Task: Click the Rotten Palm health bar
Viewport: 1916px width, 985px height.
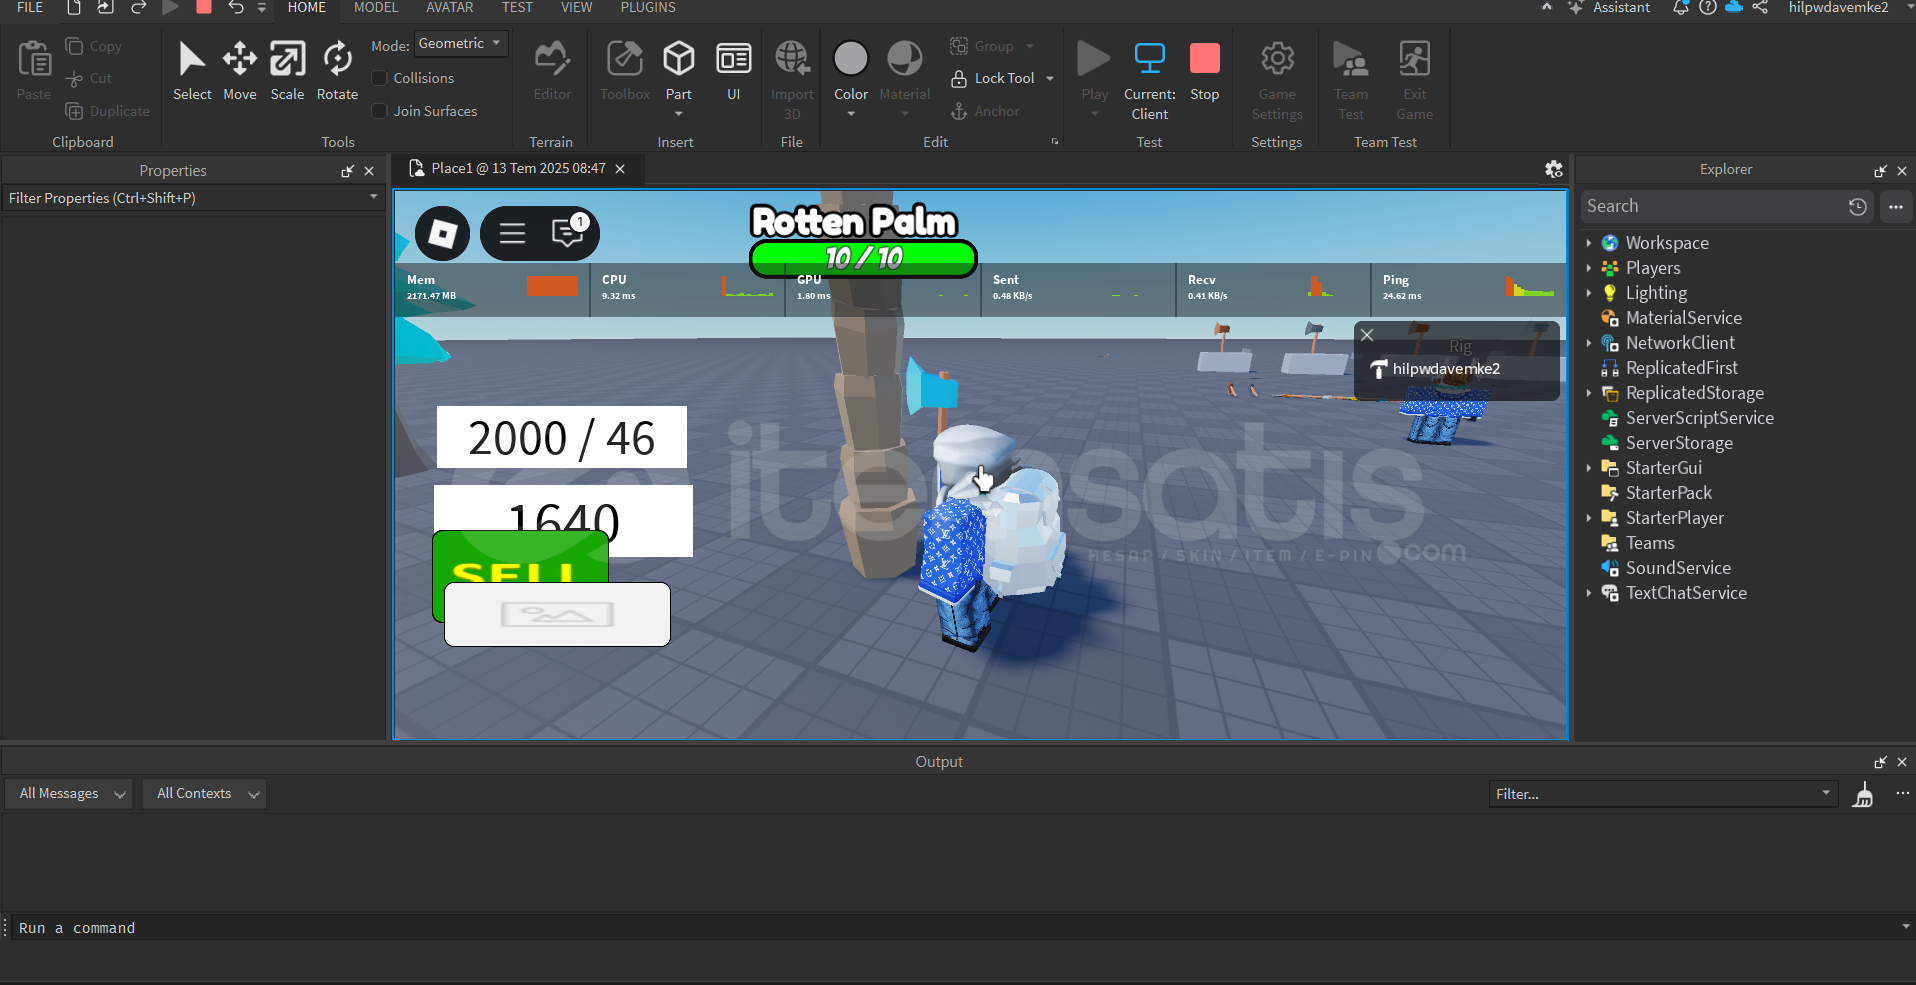Action: click(863, 258)
